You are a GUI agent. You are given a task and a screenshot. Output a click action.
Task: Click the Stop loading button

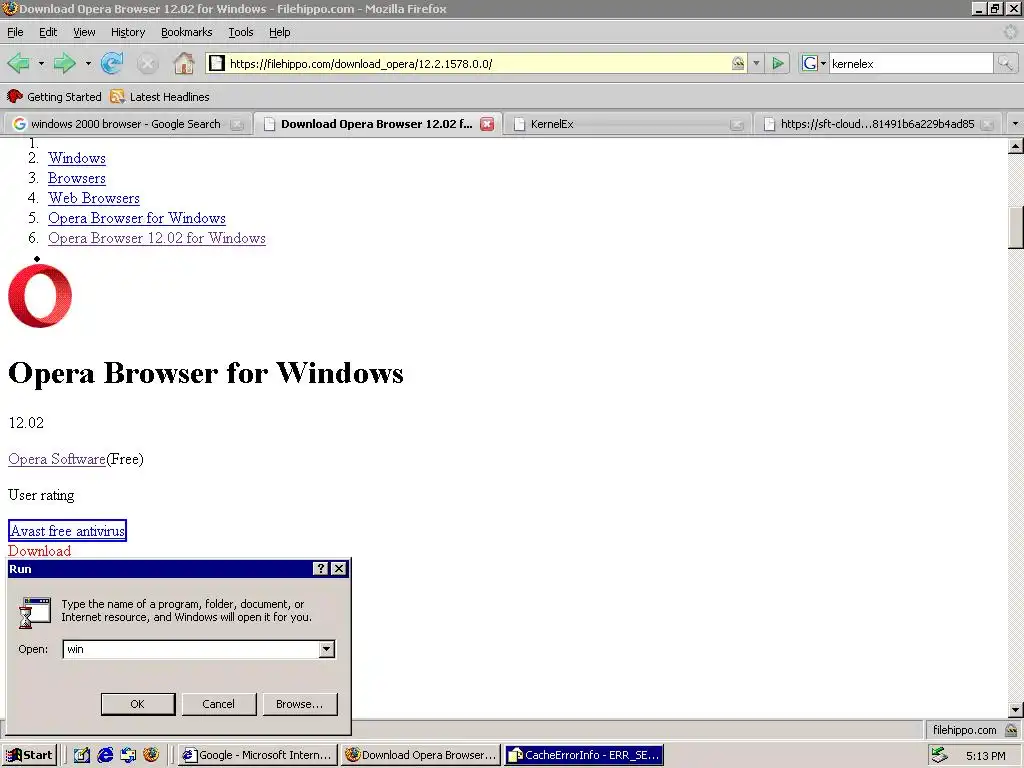click(148, 63)
